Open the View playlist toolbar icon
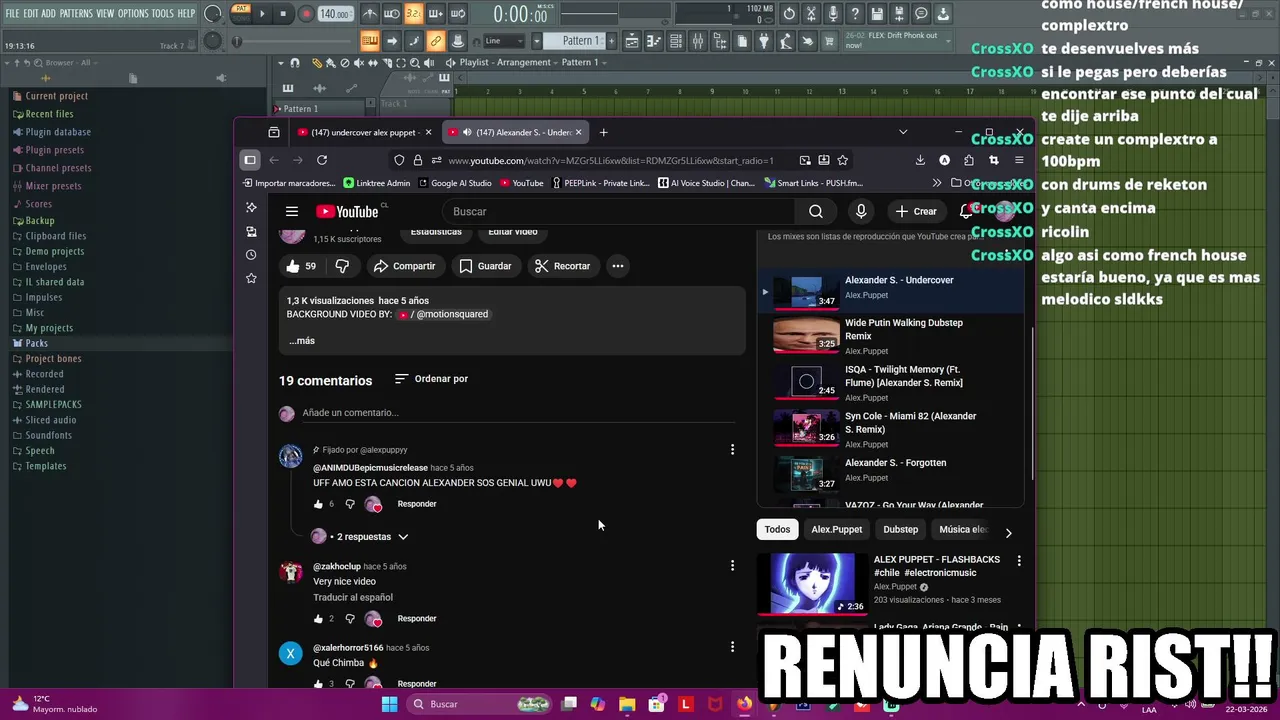The height and width of the screenshot is (720, 1280). coord(632,41)
